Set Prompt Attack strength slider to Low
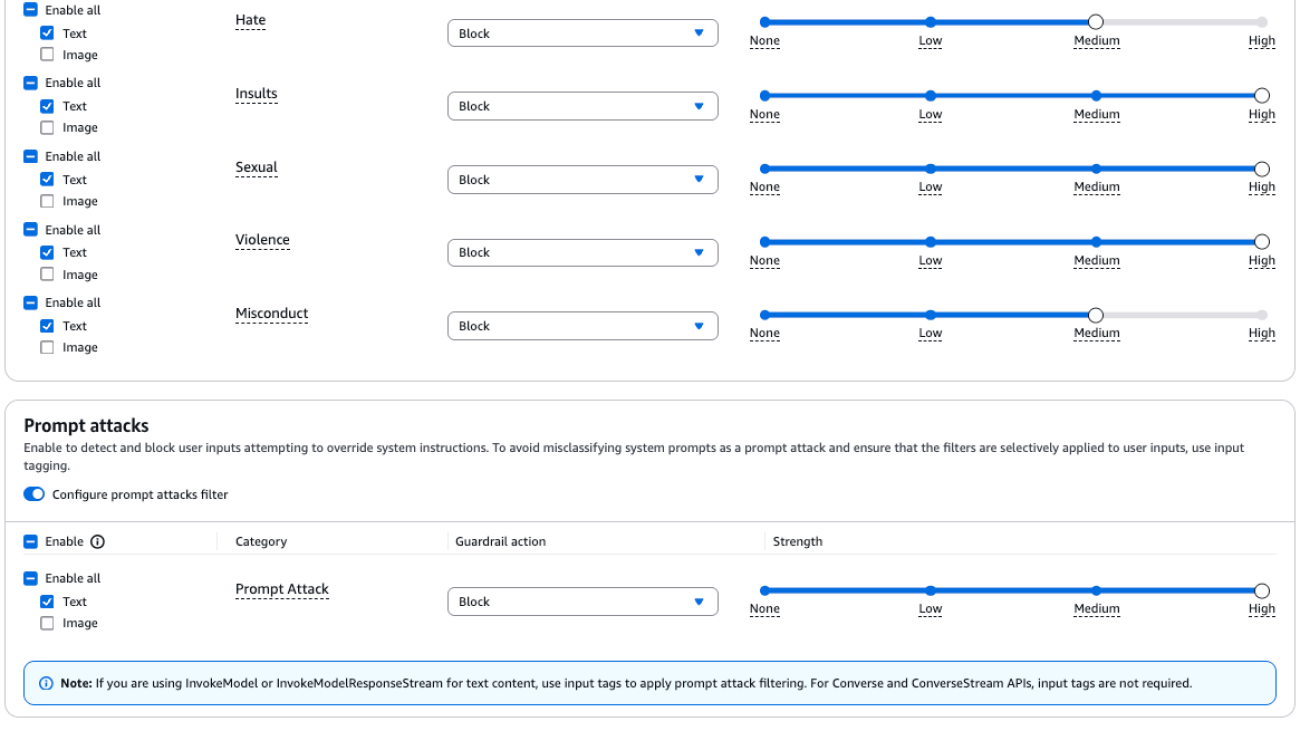Viewport: 1300px width, 731px height. (930, 591)
